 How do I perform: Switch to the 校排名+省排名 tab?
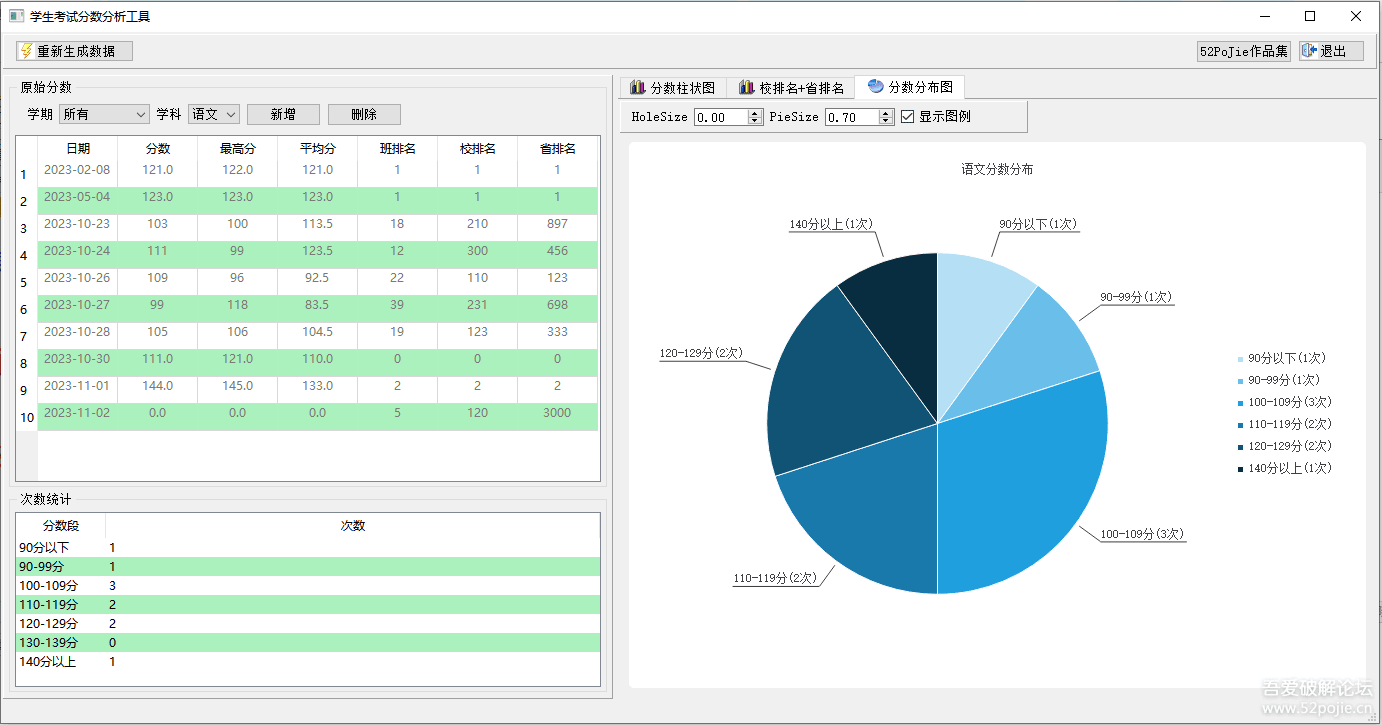(791, 88)
